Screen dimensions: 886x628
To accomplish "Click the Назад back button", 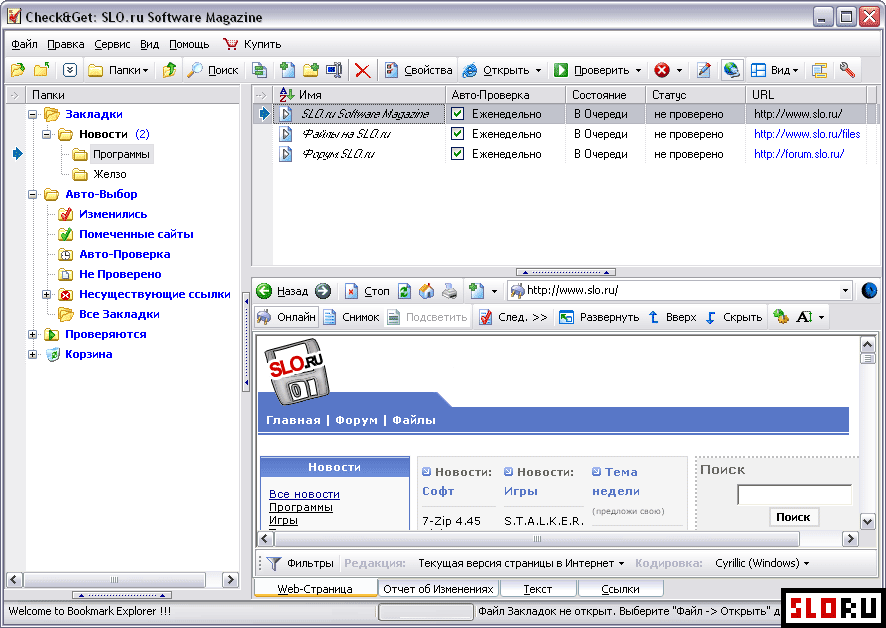I will (282, 291).
